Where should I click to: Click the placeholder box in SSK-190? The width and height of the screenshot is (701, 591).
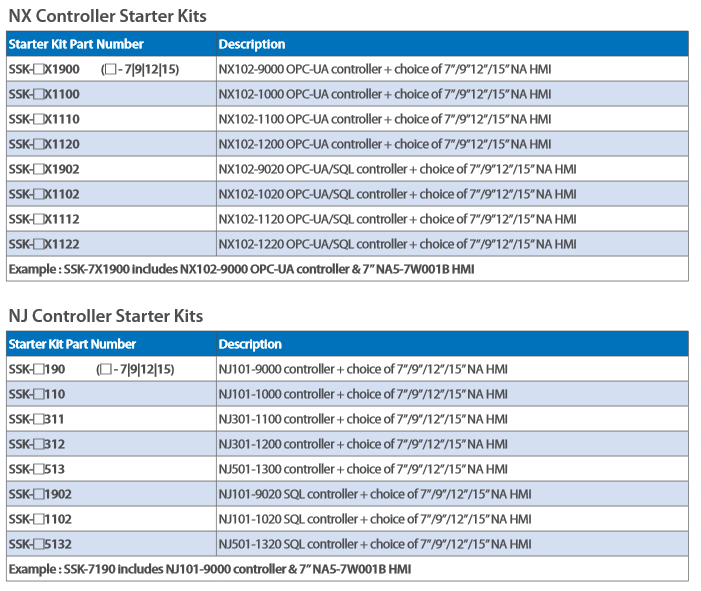coord(39,369)
